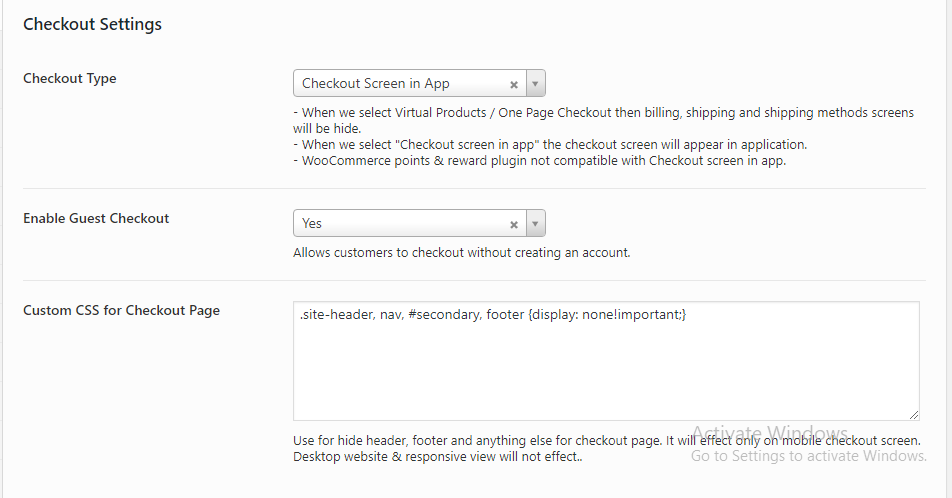Click the 'Go to Settings to activate Windows' text

tap(809, 456)
